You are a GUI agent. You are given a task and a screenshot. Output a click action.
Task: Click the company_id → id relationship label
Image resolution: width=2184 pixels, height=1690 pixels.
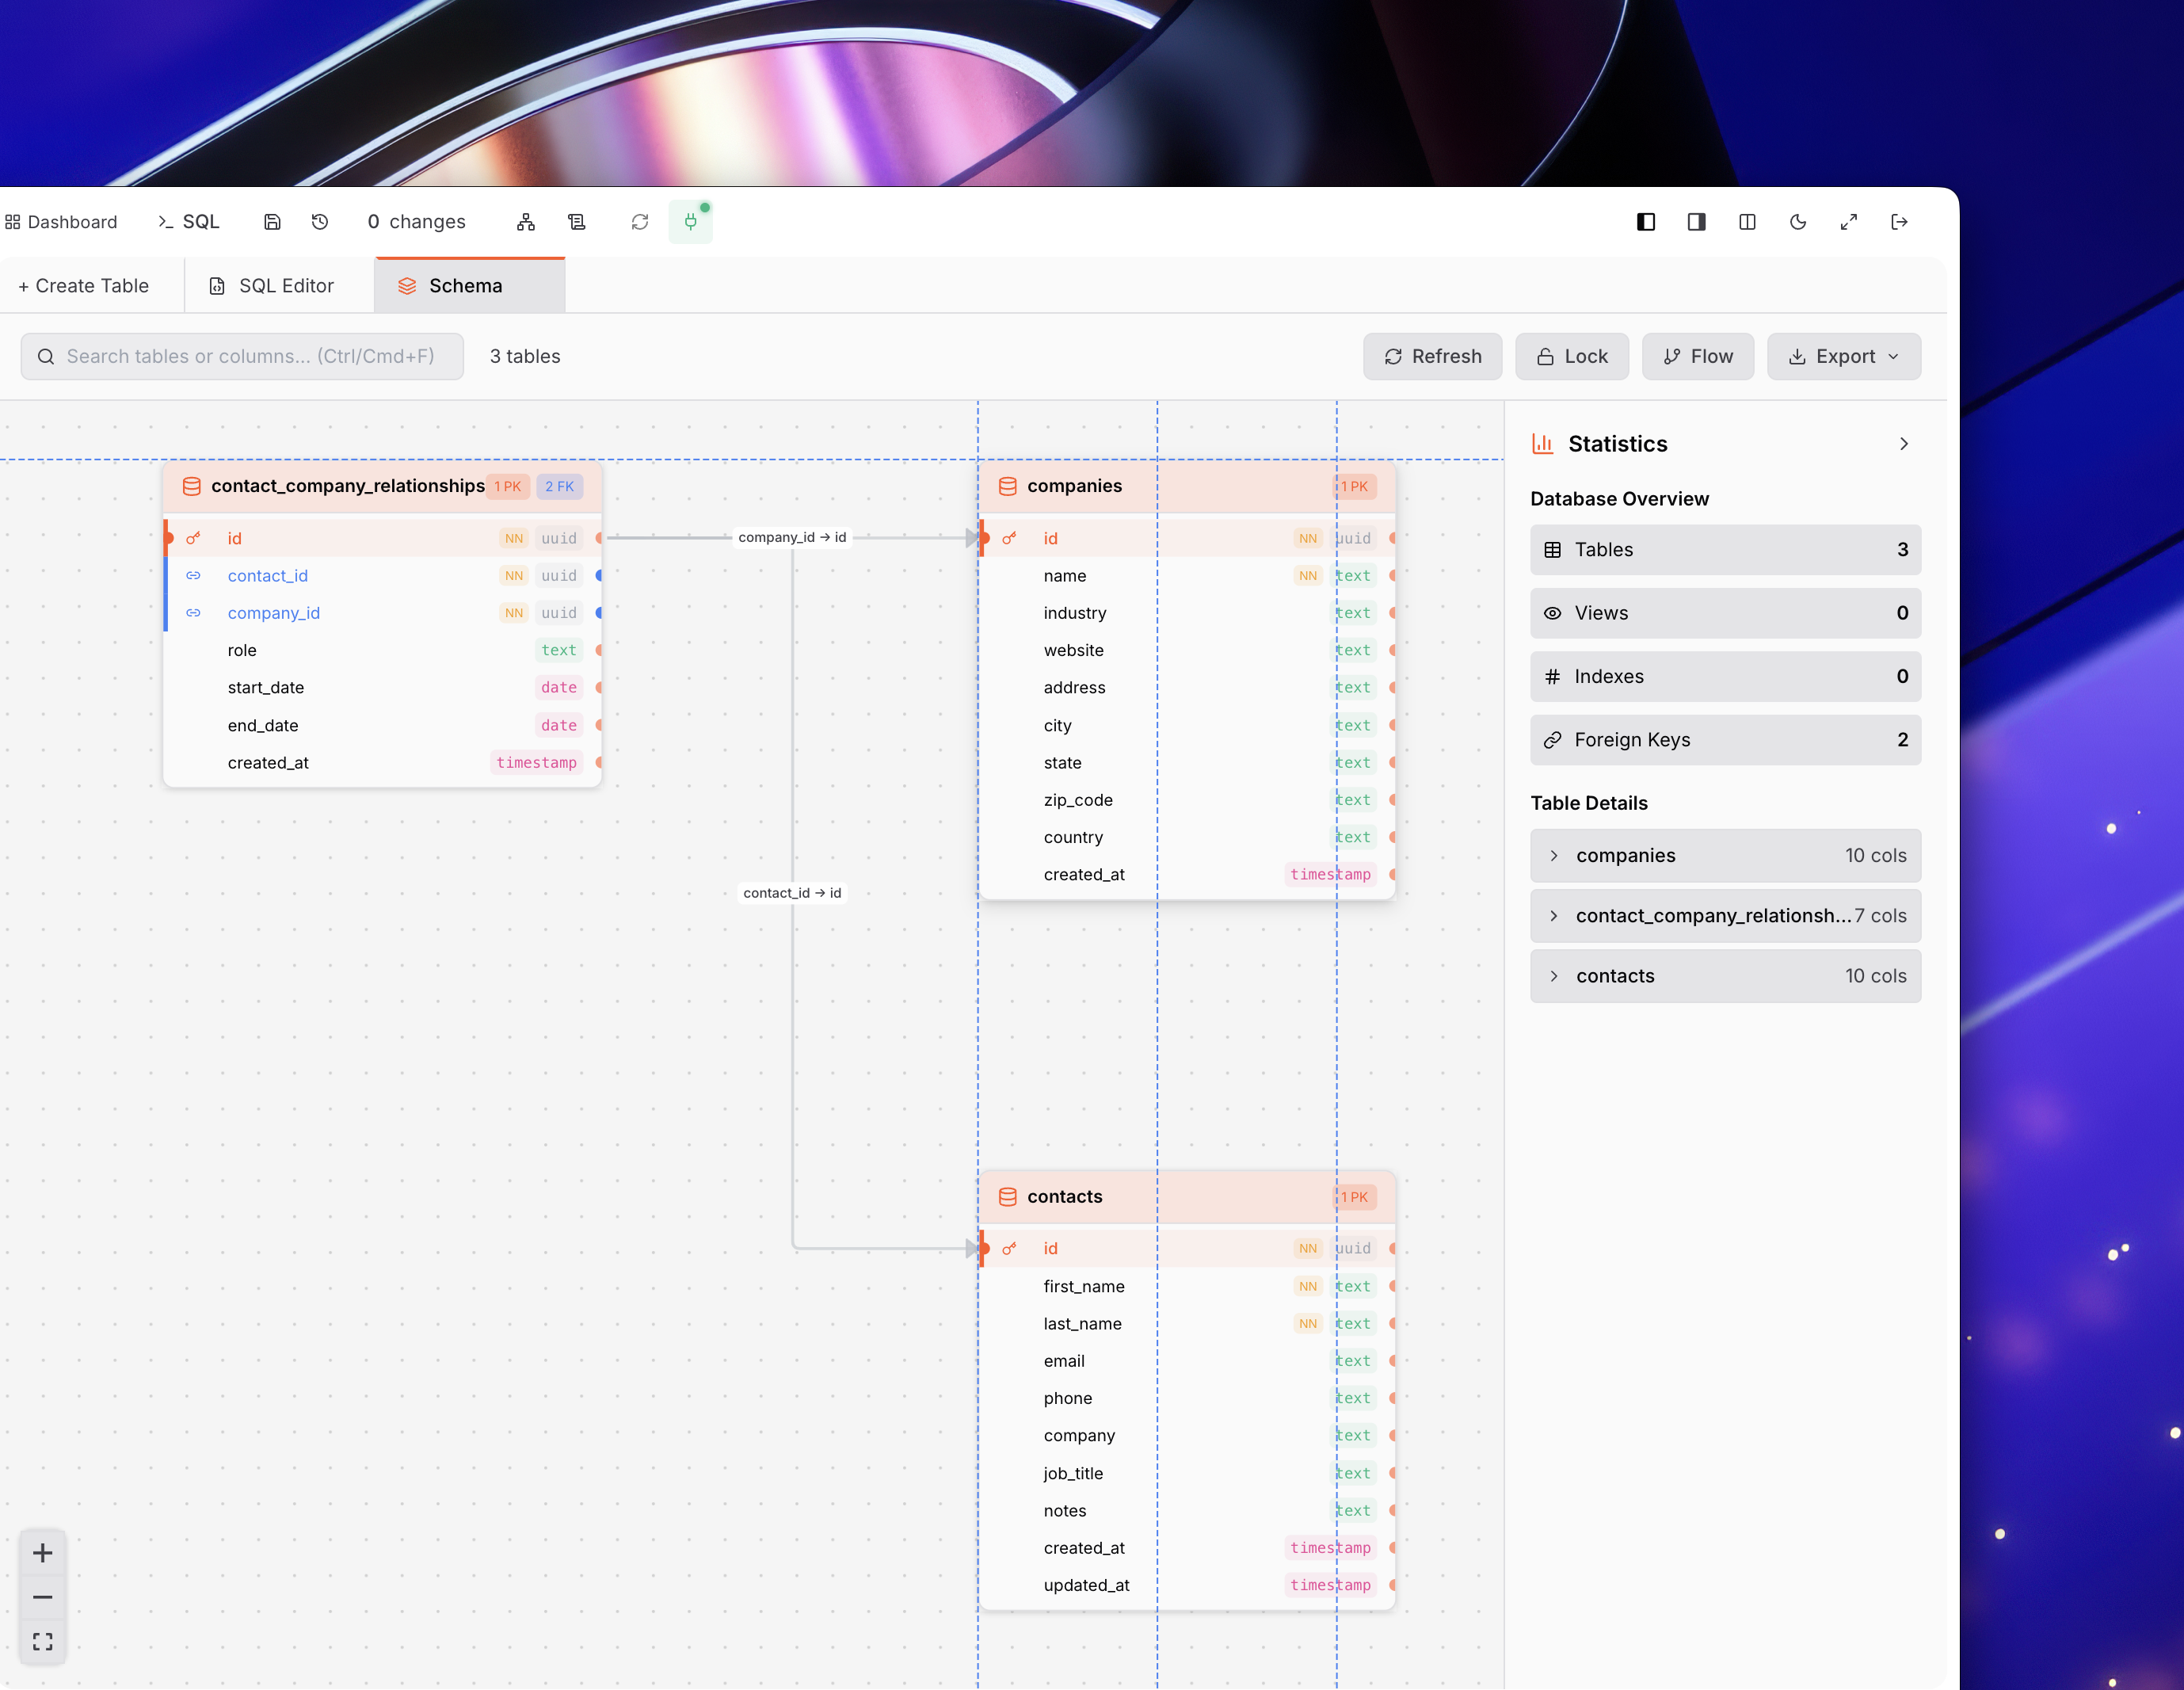[x=792, y=538]
